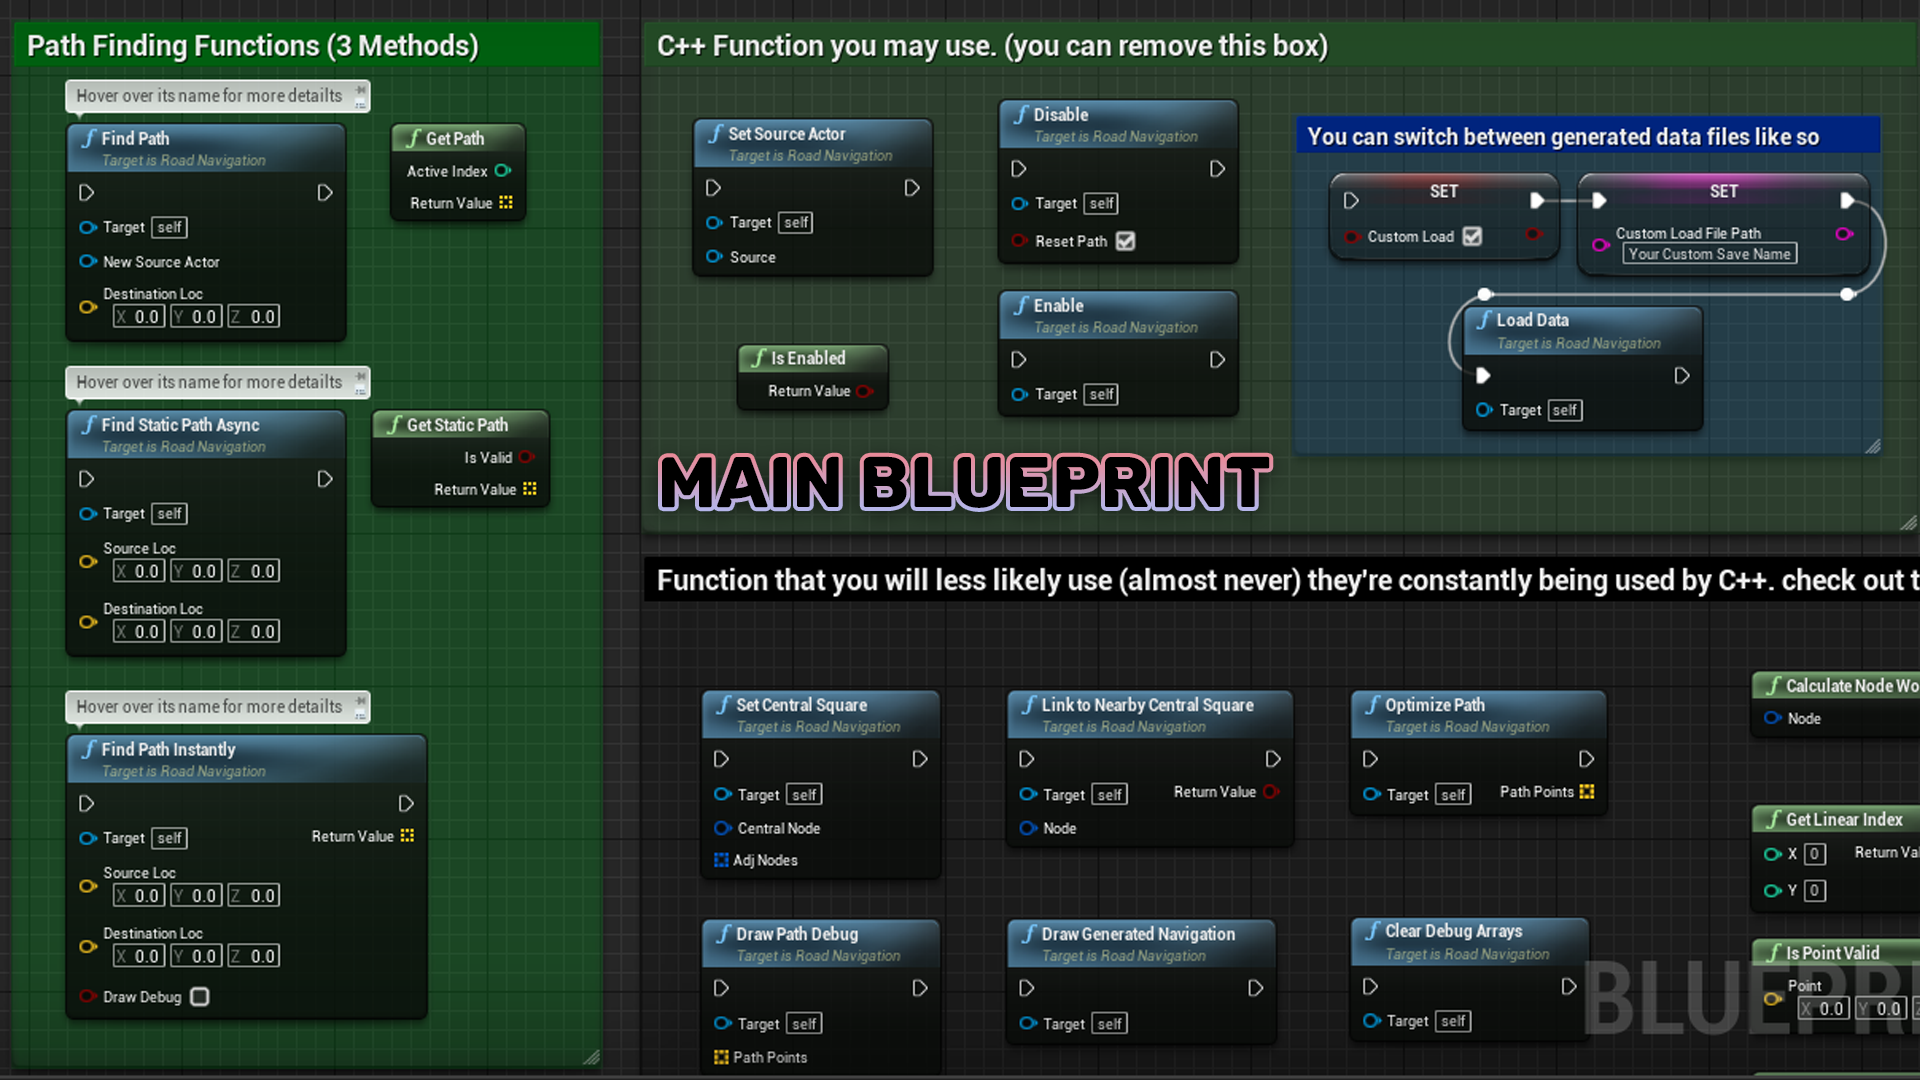
Task: Click the Optimize Path function icon
Action: (1375, 703)
